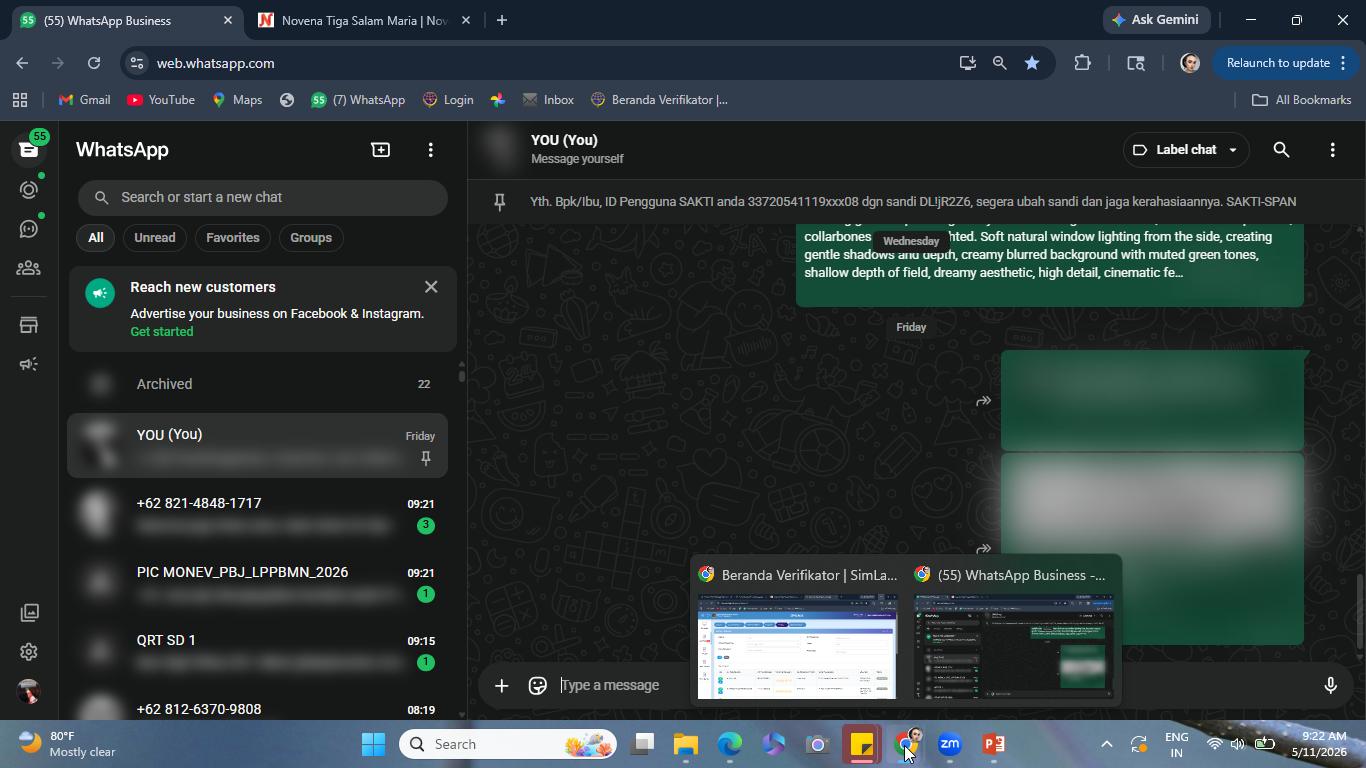This screenshot has height=768, width=1366.
Task: Open the Advertise megaphone icon in sidebar
Action: tap(28, 364)
